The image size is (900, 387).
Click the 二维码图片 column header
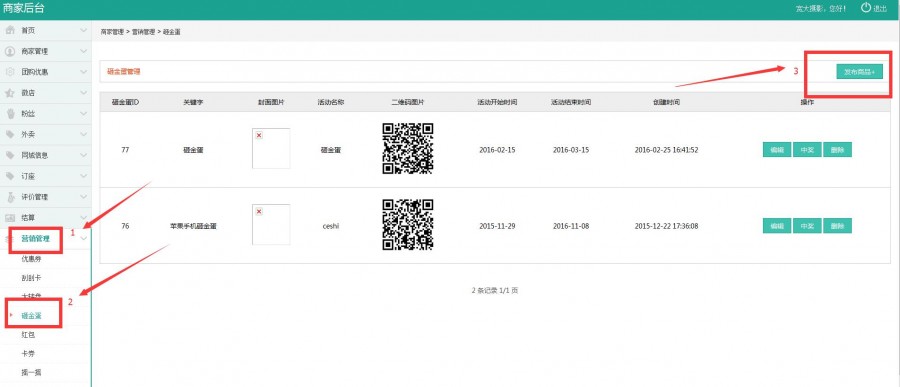click(x=408, y=102)
